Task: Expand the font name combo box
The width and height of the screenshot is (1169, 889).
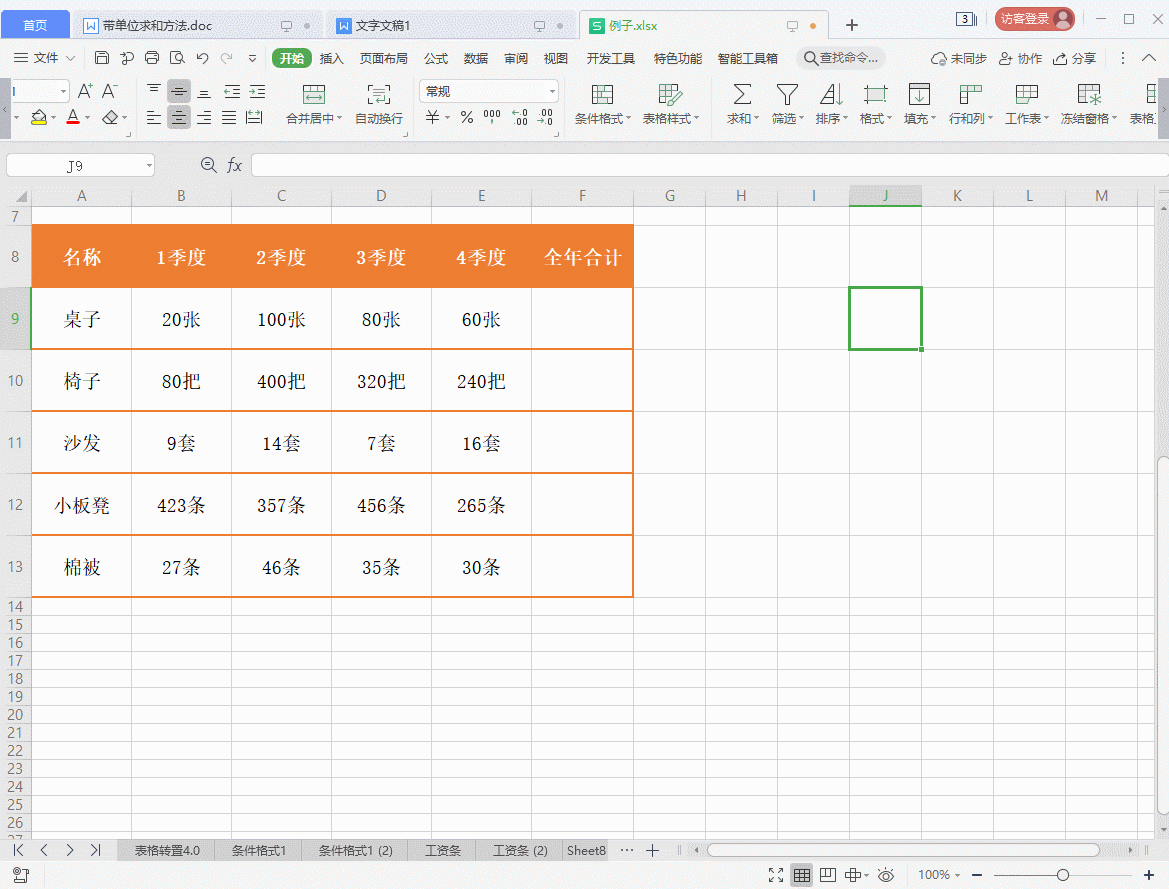Action: click(64, 90)
